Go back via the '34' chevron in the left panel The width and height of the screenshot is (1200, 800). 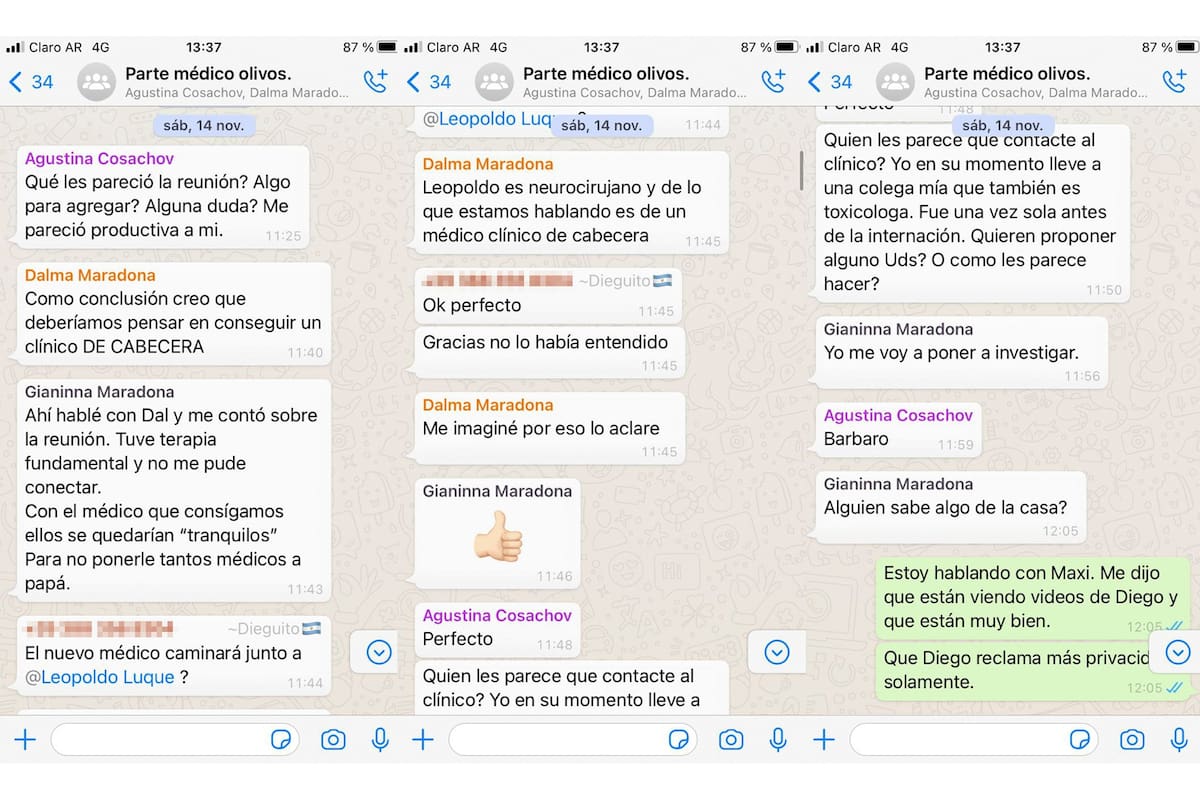(x=30, y=81)
